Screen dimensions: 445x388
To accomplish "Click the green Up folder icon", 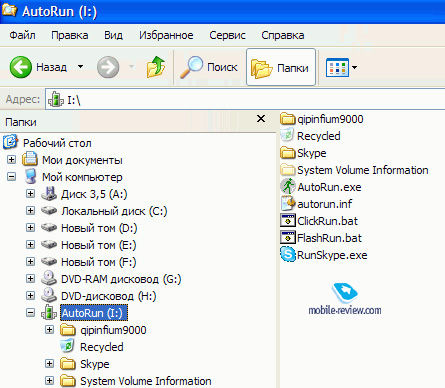I will [156, 67].
